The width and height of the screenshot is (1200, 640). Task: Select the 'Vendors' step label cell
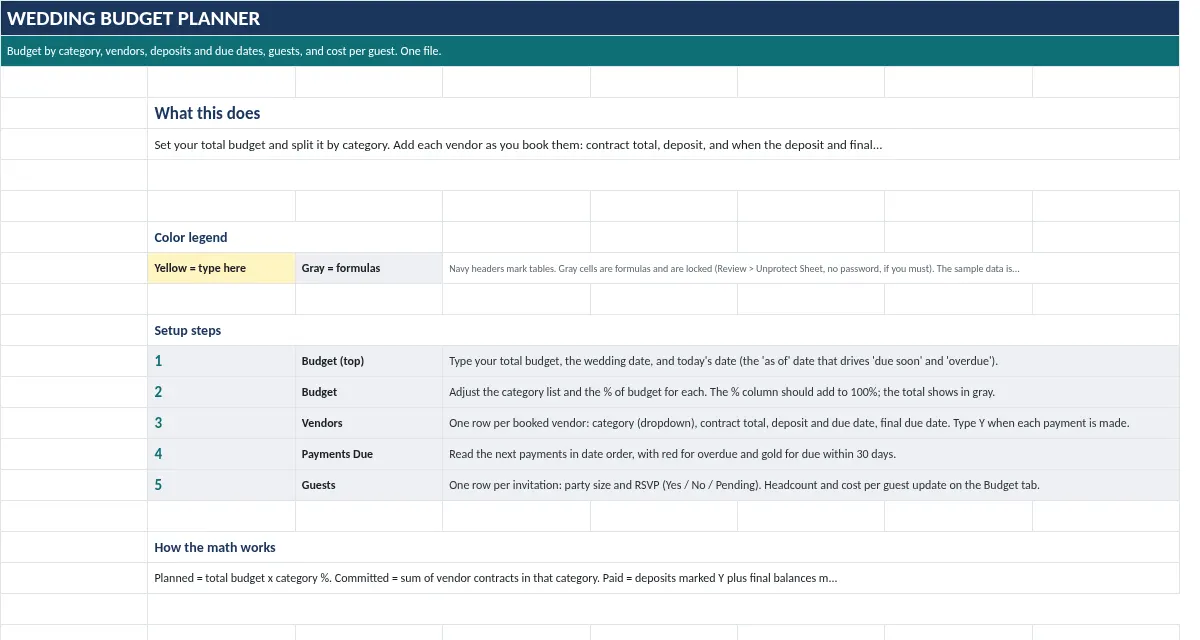pyautogui.click(x=369, y=423)
